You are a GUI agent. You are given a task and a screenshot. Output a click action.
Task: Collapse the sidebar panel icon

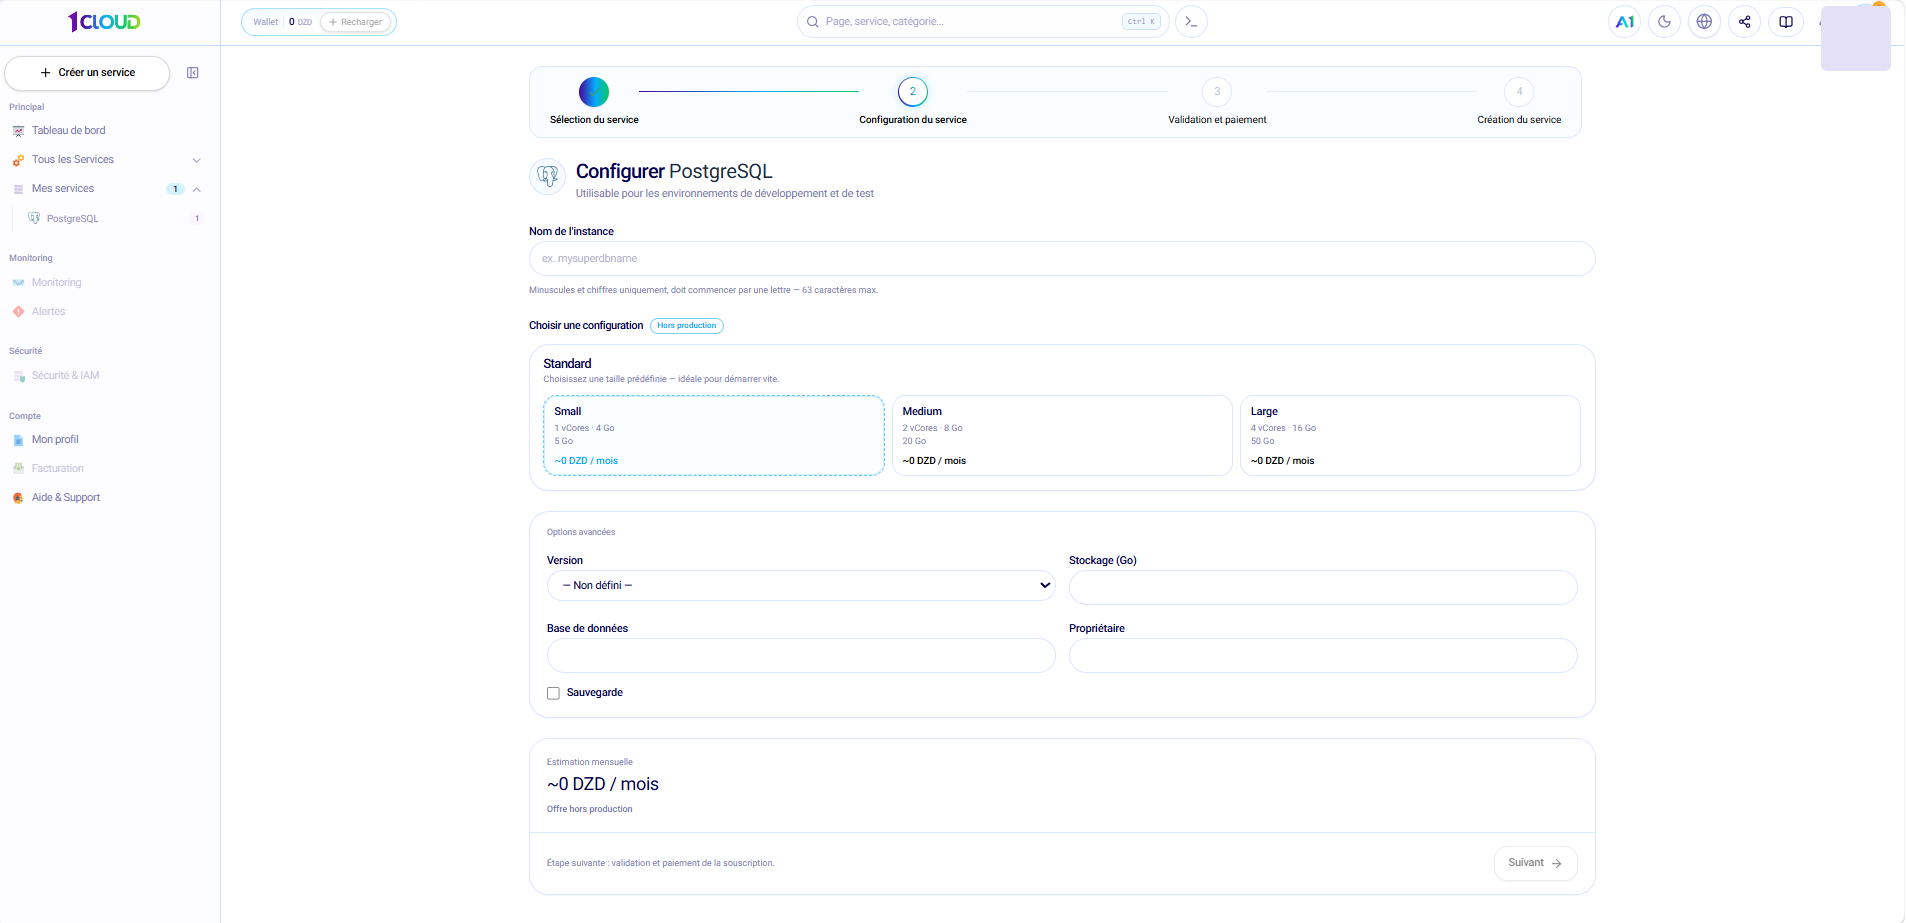click(193, 73)
